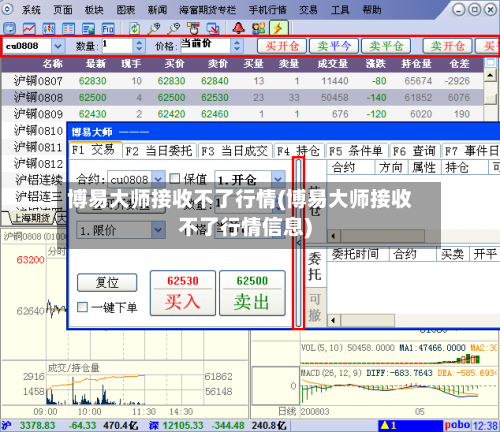Open the 手机行情 menu
500x432 pixels.
(x=267, y=10)
